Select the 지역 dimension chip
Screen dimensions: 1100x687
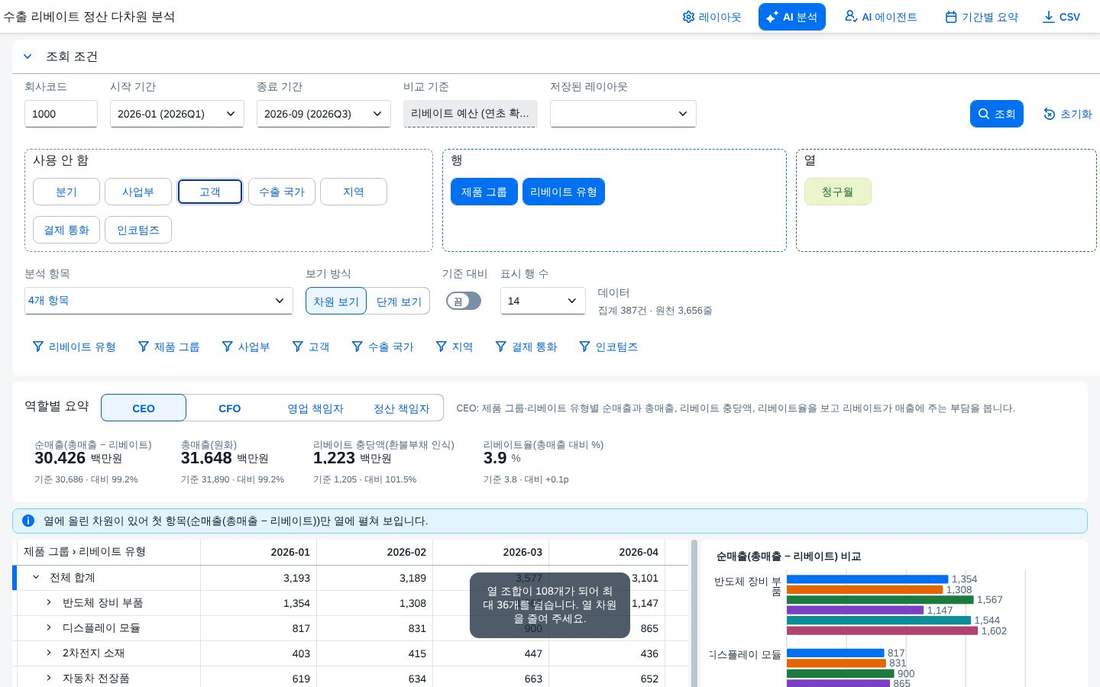pos(354,192)
